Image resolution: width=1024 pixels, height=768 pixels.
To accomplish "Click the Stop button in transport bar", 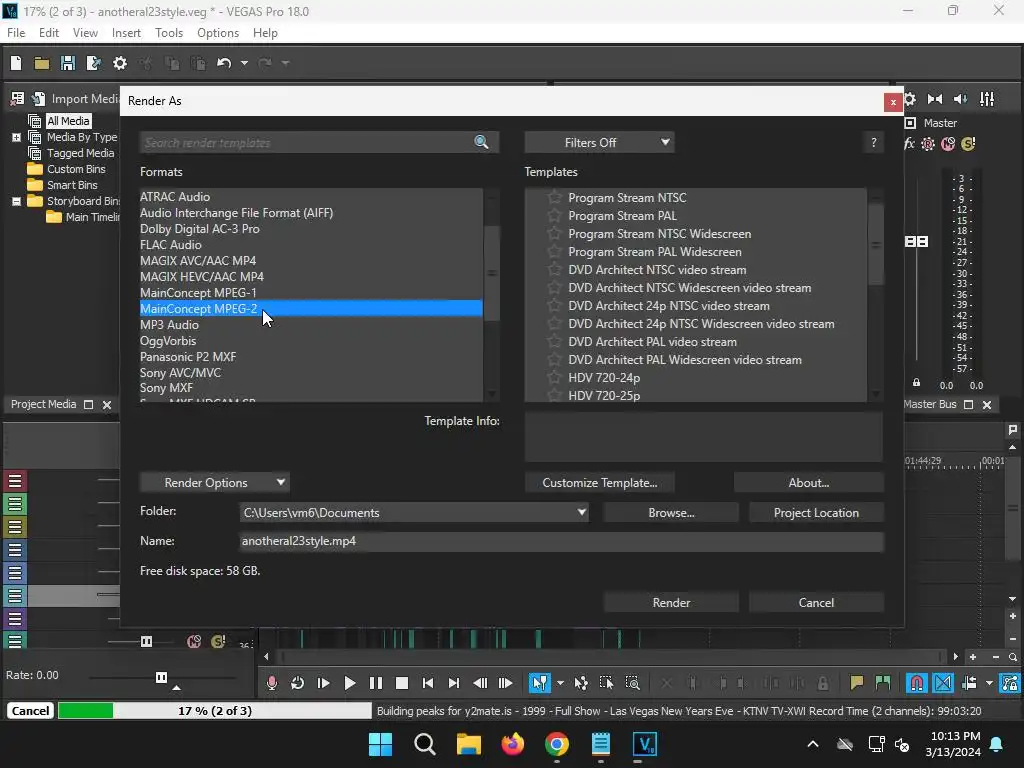I will (x=402, y=683).
